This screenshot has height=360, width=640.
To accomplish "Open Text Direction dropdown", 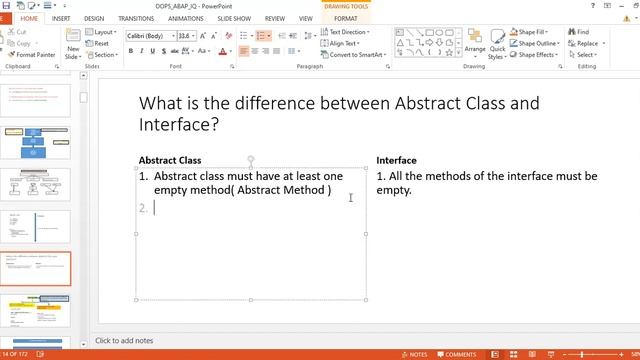I will point(345,32).
